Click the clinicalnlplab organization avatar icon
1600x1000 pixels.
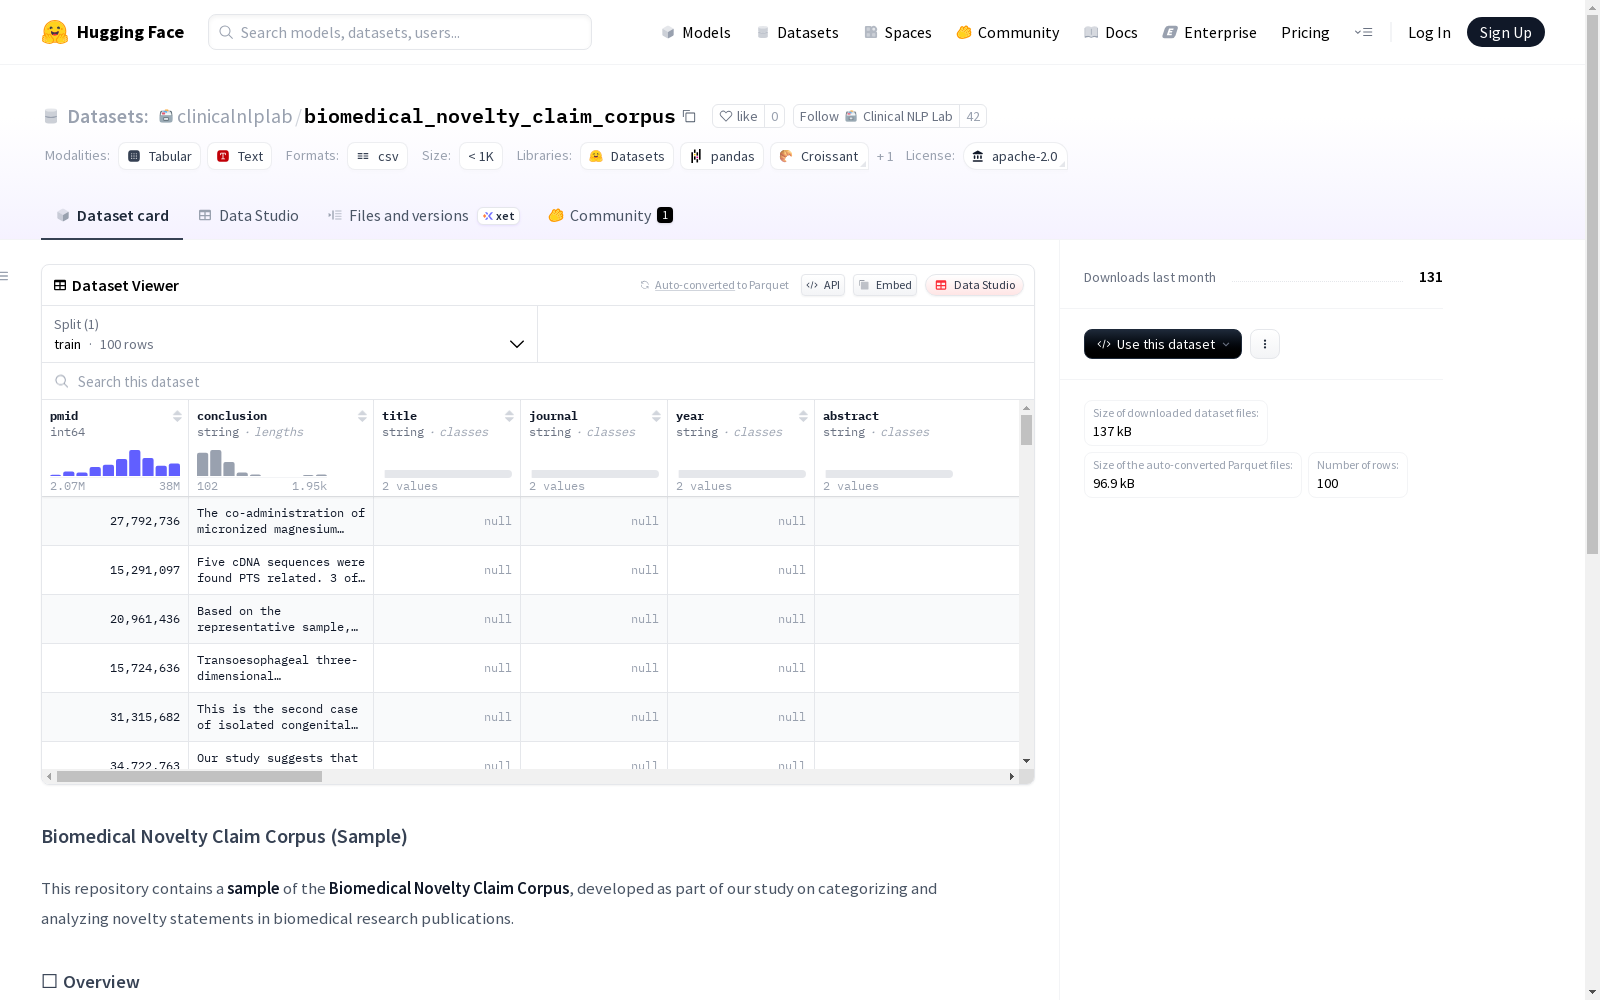pos(166,117)
